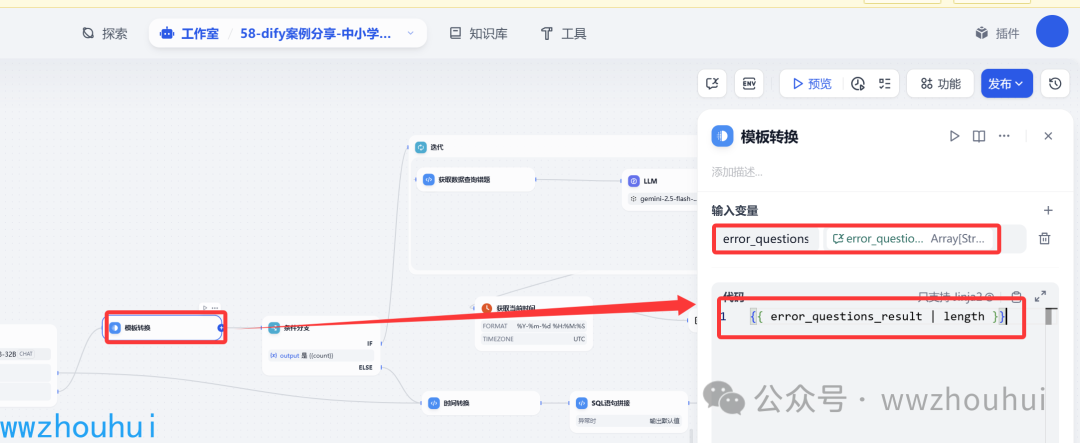The height and width of the screenshot is (443, 1080).
Task: Run this step via panel play icon
Action: click(x=954, y=136)
